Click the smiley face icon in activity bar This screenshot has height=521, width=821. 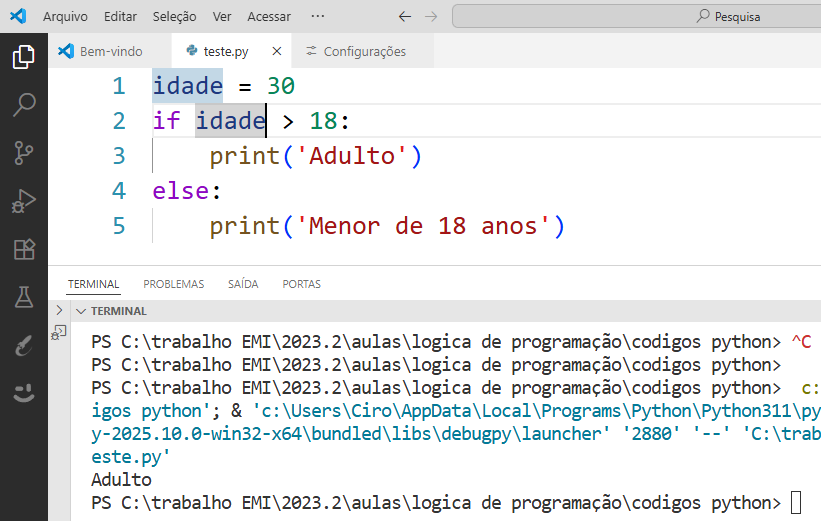(23, 393)
